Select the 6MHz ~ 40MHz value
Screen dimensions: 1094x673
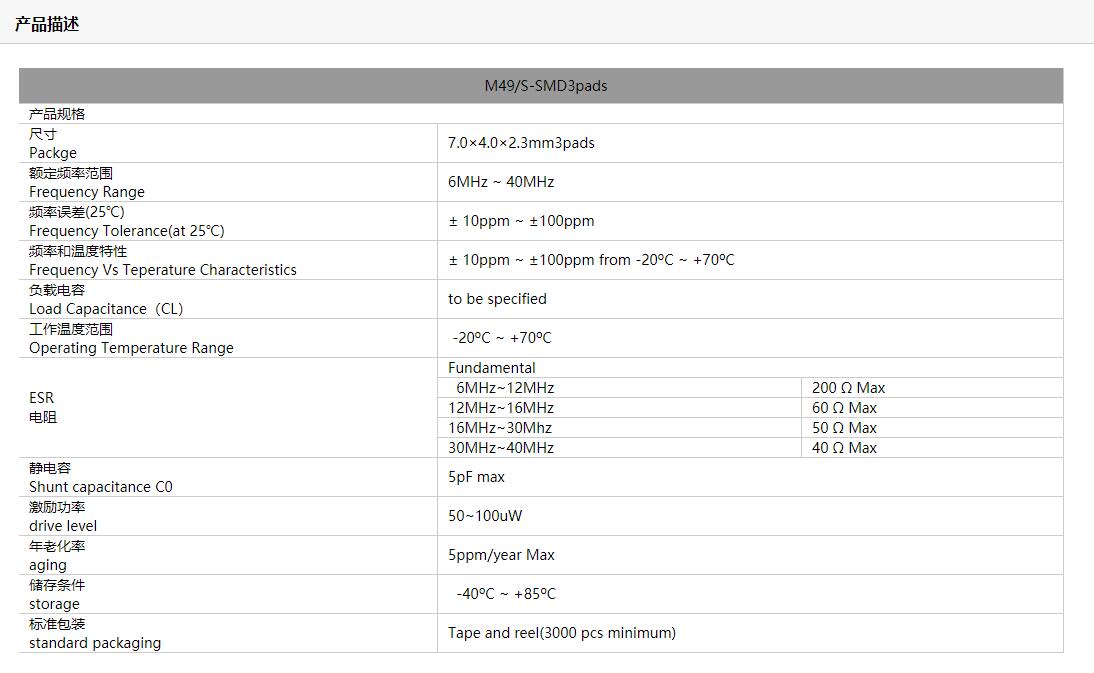(x=500, y=182)
